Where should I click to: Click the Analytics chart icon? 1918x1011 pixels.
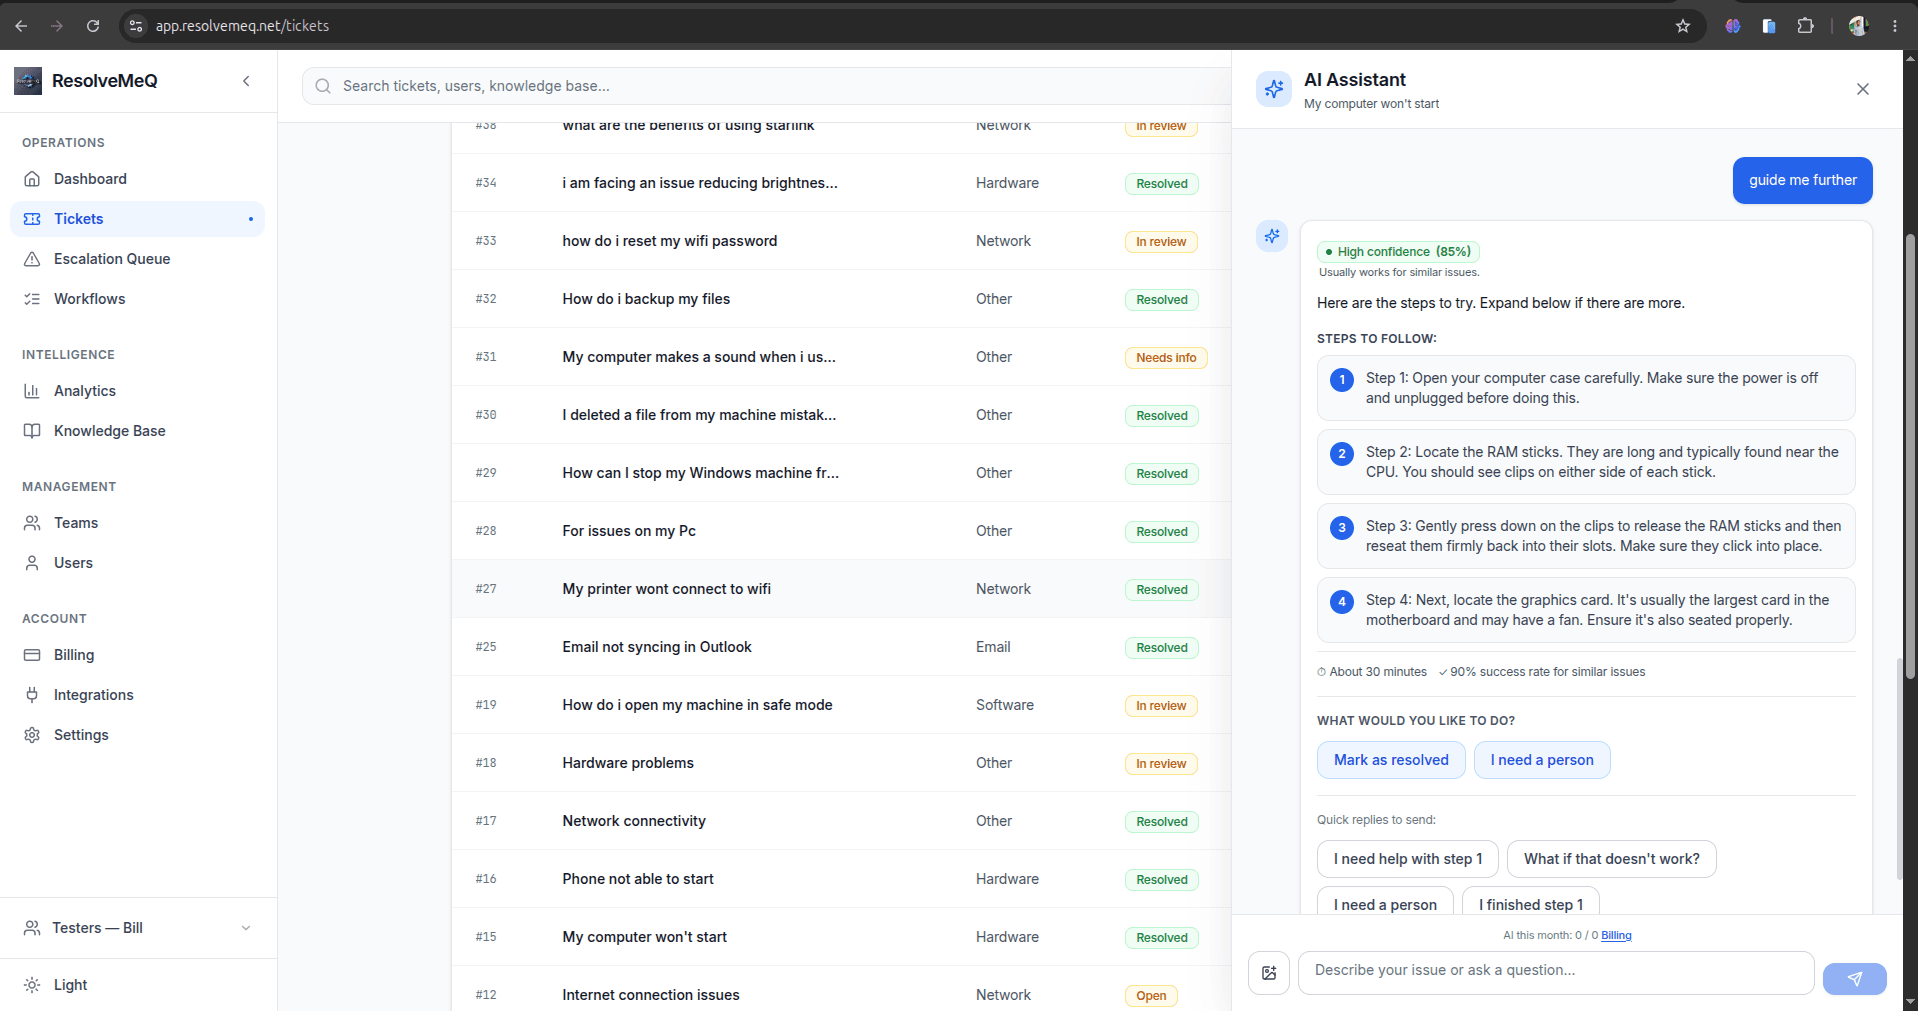coord(32,391)
